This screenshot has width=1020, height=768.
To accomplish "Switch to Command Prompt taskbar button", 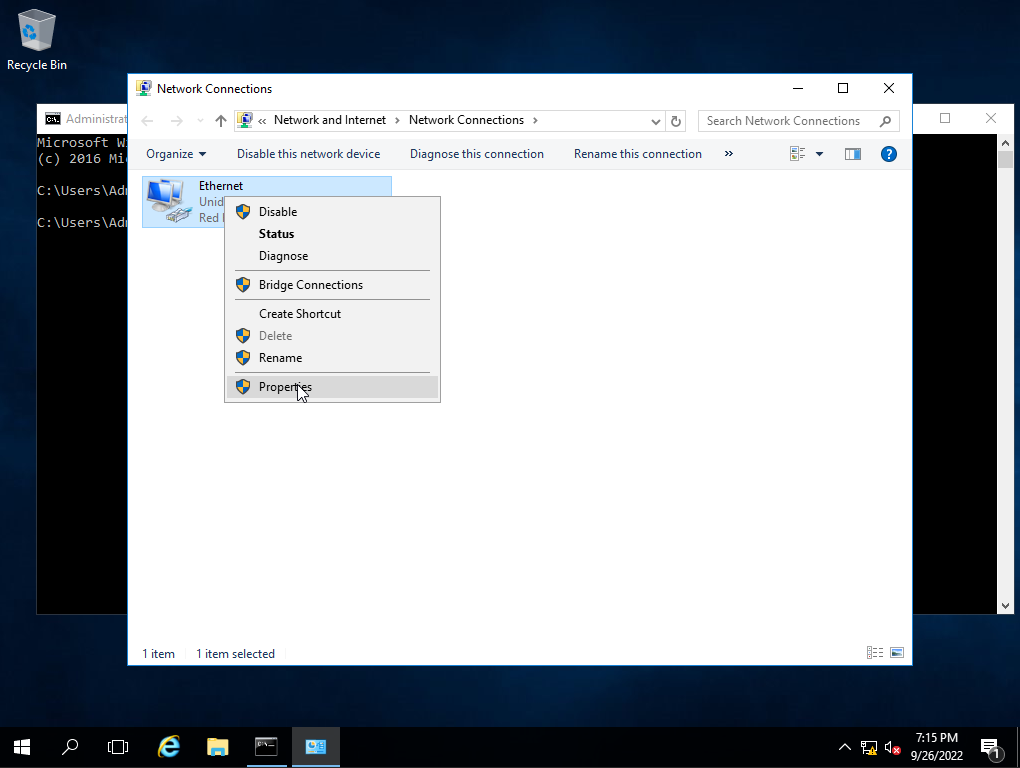I will 266,748.
